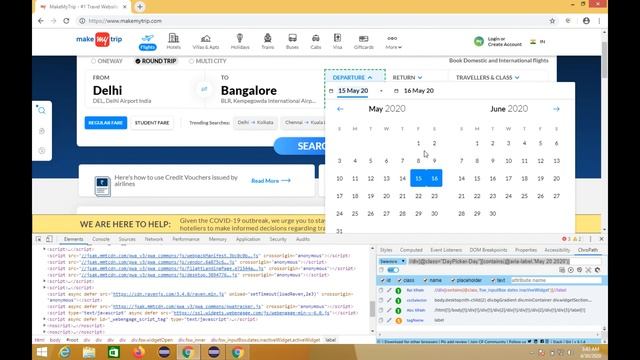640x360 pixels.
Task: Open the Login or Create Account menu
Action: tap(498, 41)
